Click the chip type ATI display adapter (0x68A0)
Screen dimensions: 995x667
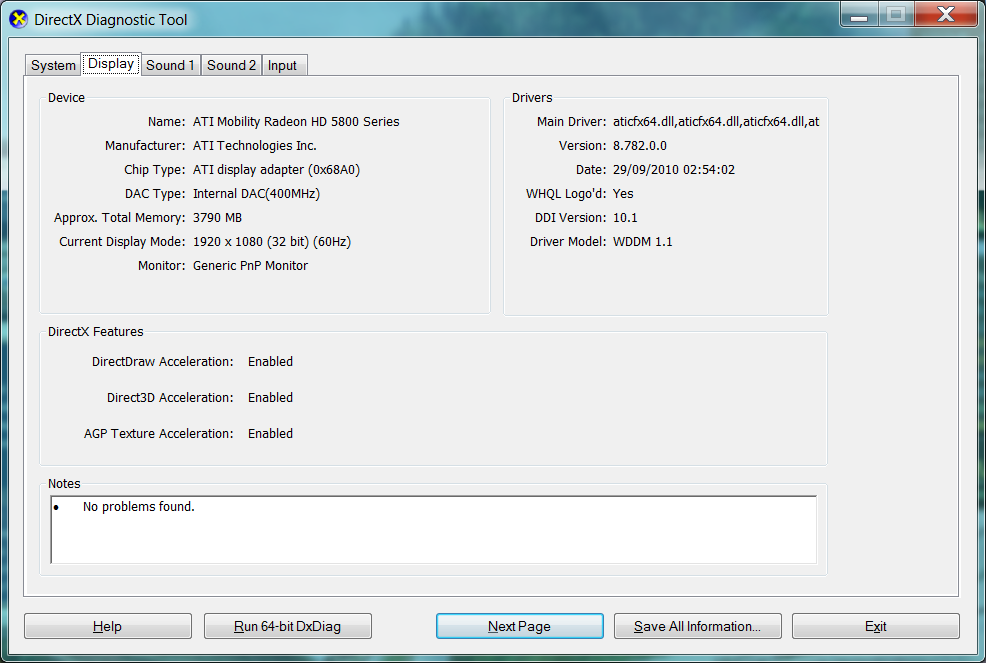[276, 170]
